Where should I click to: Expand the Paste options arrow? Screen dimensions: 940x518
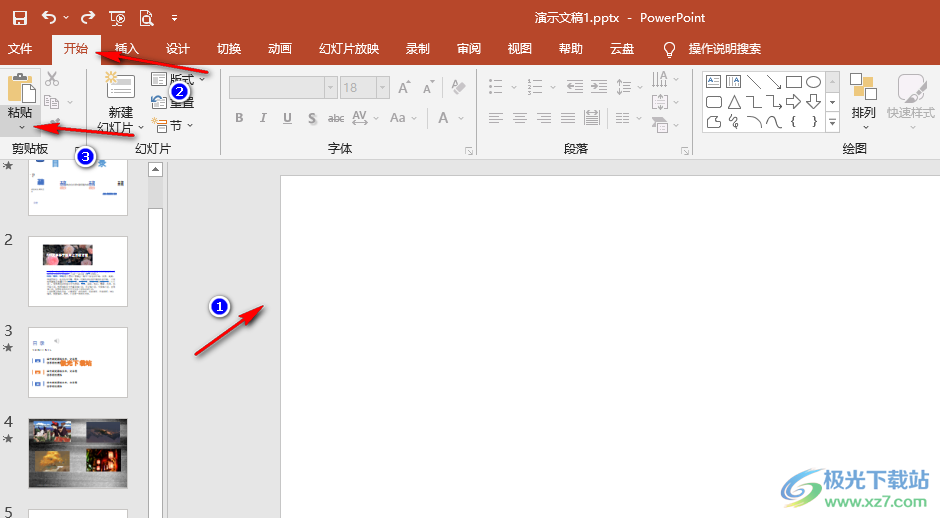click(x=21, y=128)
